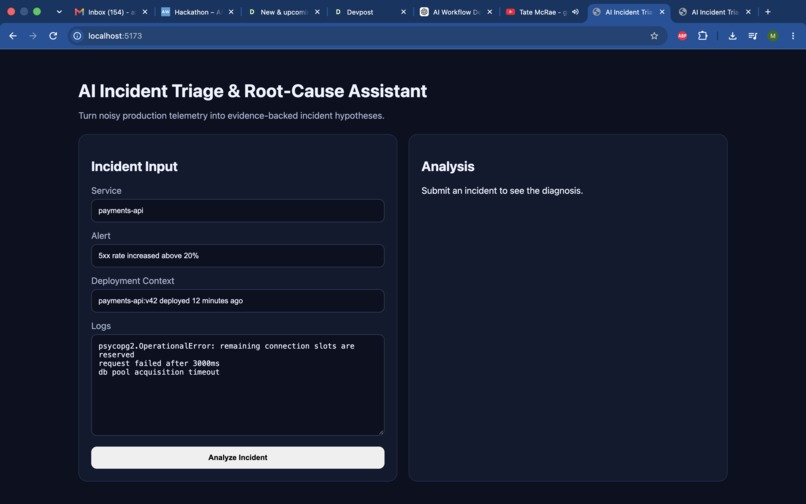The image size is (806, 504).
Task: Grab the Logs textarea resize handle
Action: [x=381, y=432]
